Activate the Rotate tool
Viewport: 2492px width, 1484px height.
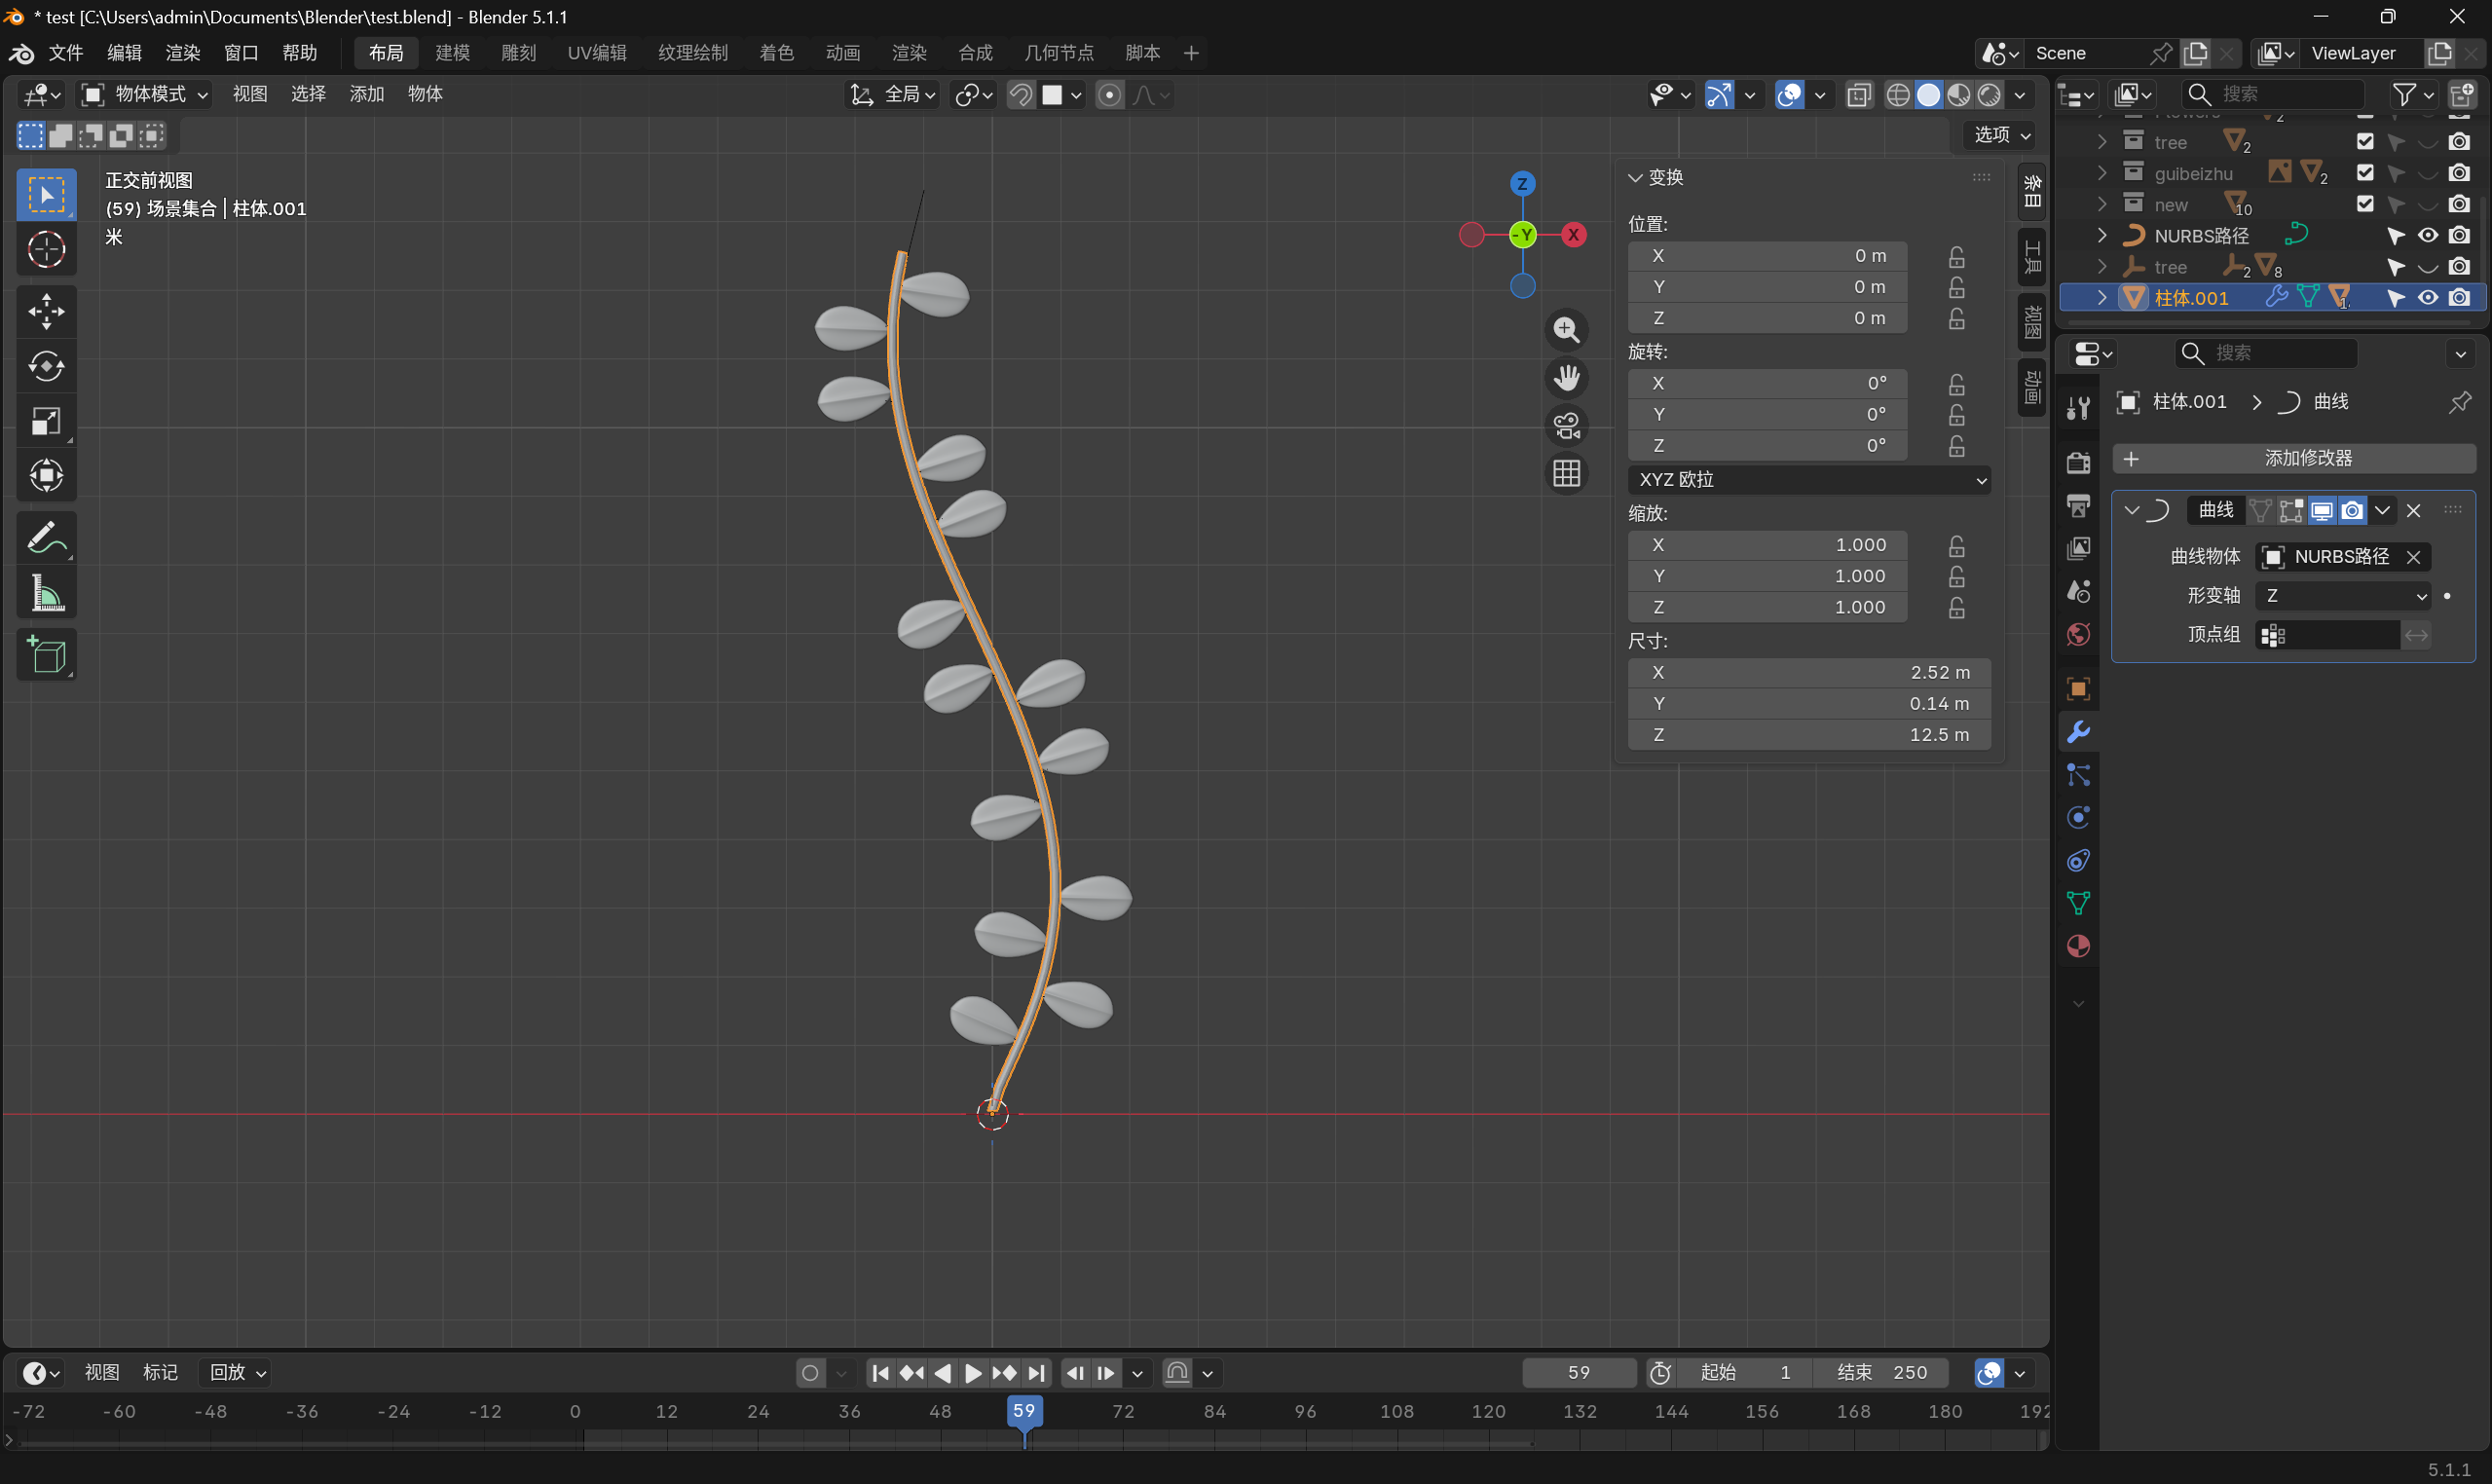click(46, 366)
